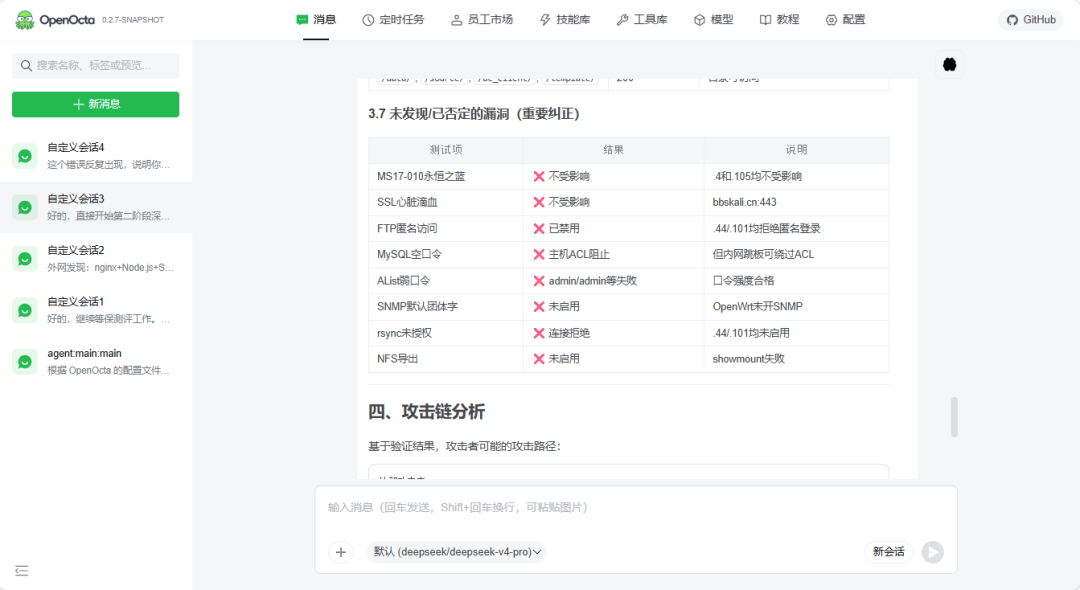Open conversation 自定义会话1
1080x590 pixels.
[96, 310]
